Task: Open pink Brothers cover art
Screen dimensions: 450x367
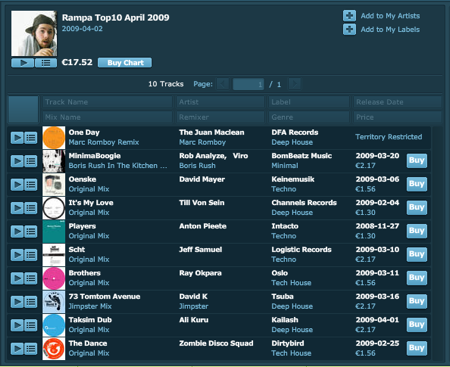Action: [54, 278]
